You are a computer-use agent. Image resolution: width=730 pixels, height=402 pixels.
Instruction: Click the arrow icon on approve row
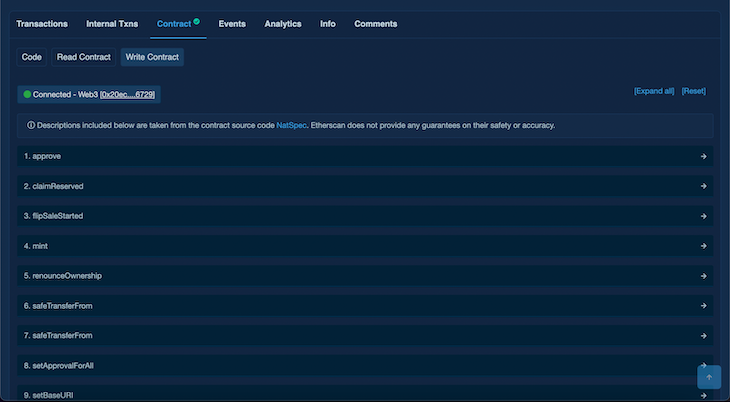(x=704, y=156)
